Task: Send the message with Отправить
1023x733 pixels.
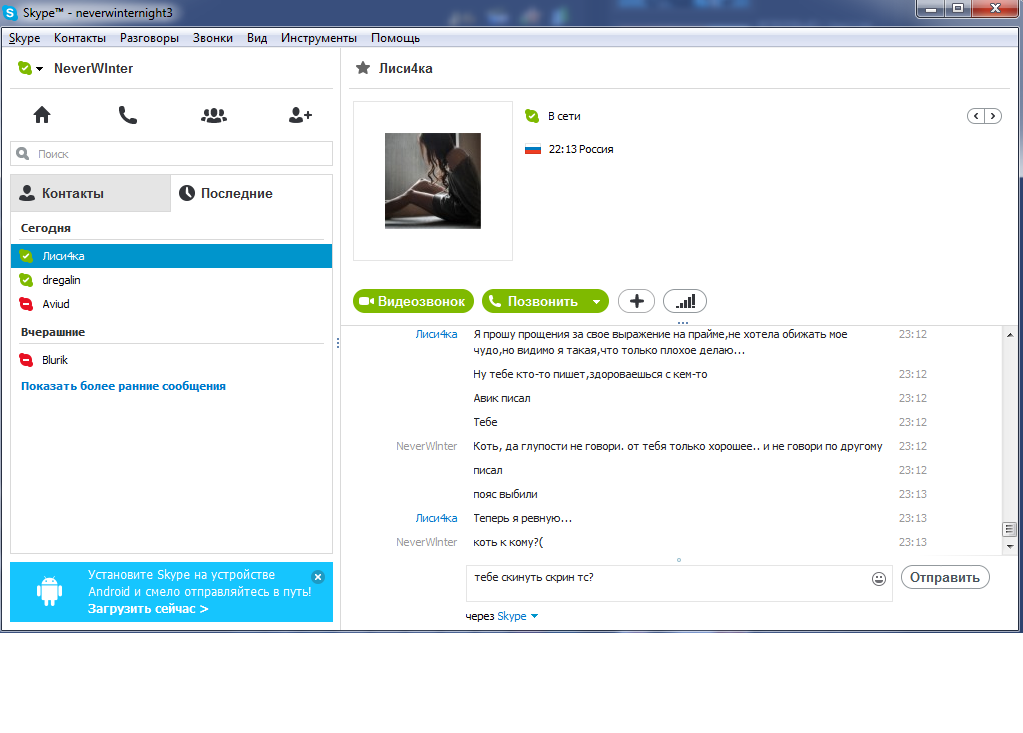Action: tap(945, 577)
